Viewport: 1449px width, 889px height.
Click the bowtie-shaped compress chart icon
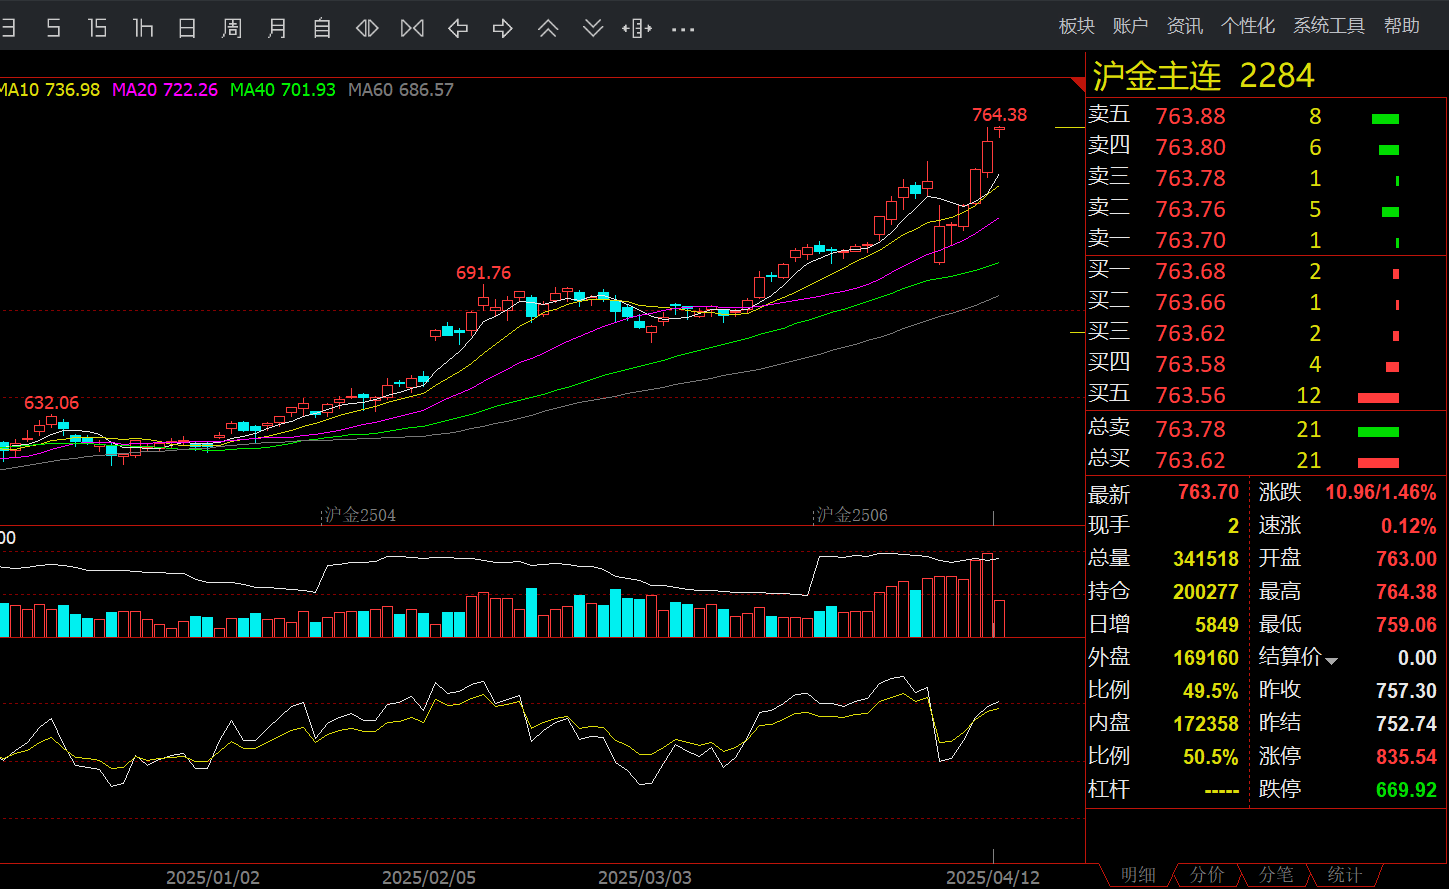412,28
